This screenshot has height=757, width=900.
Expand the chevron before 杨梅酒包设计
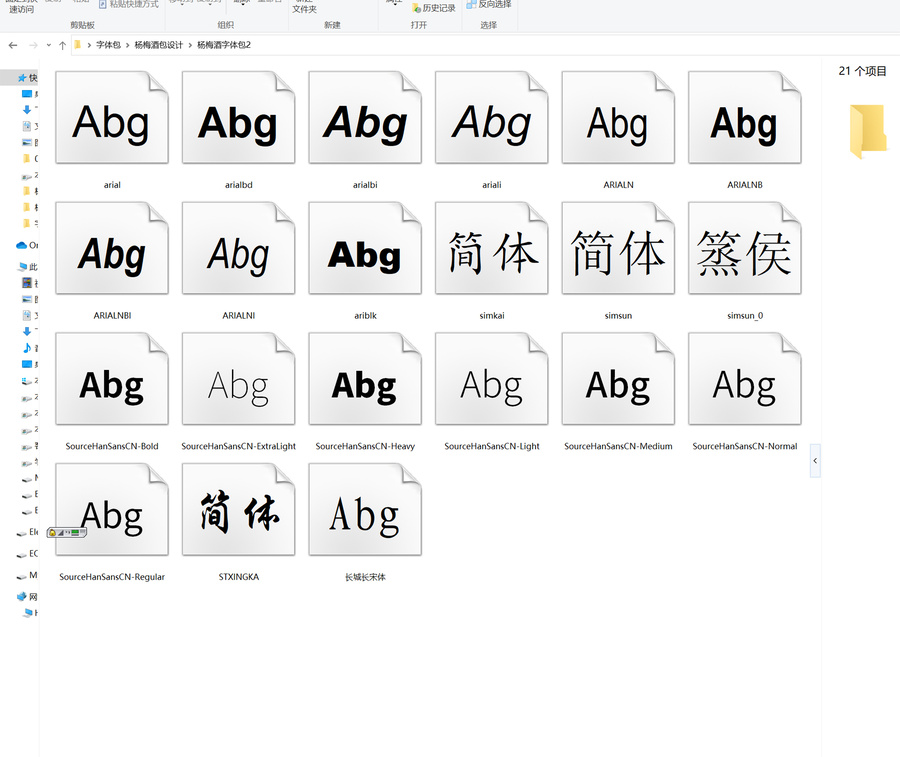(x=127, y=45)
